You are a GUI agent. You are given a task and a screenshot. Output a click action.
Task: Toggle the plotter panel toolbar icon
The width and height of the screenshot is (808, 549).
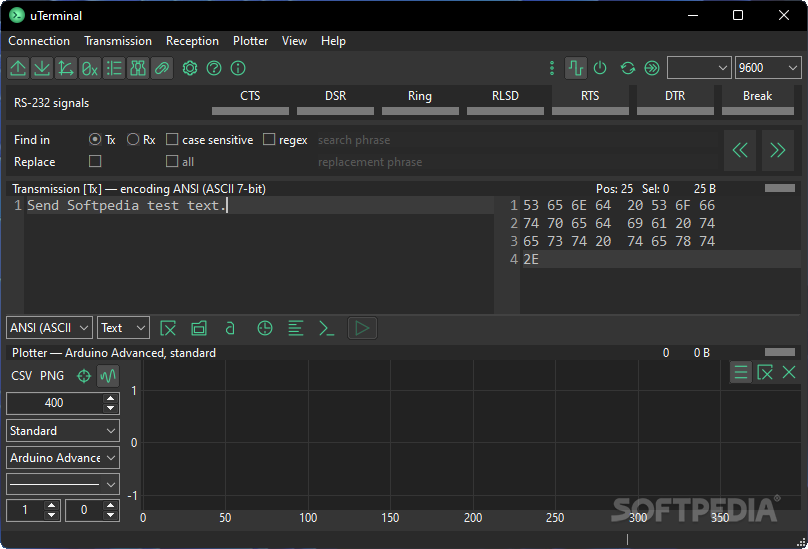point(66,68)
